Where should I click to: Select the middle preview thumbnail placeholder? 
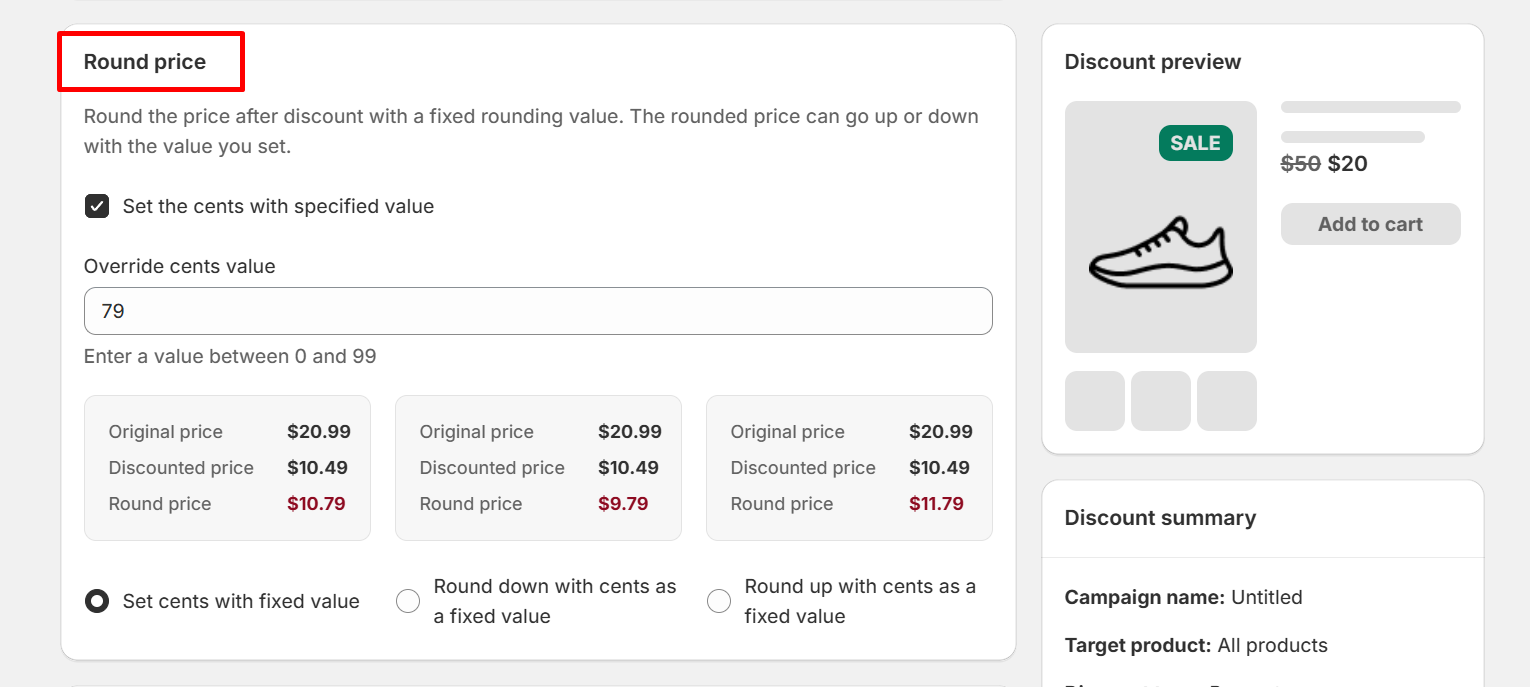click(x=1160, y=401)
